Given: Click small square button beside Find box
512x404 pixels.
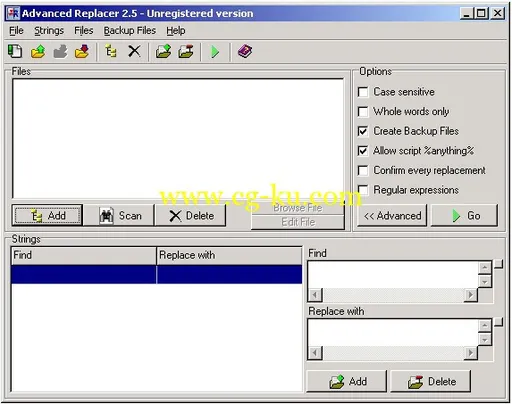Looking at the screenshot, I should click(498, 264).
